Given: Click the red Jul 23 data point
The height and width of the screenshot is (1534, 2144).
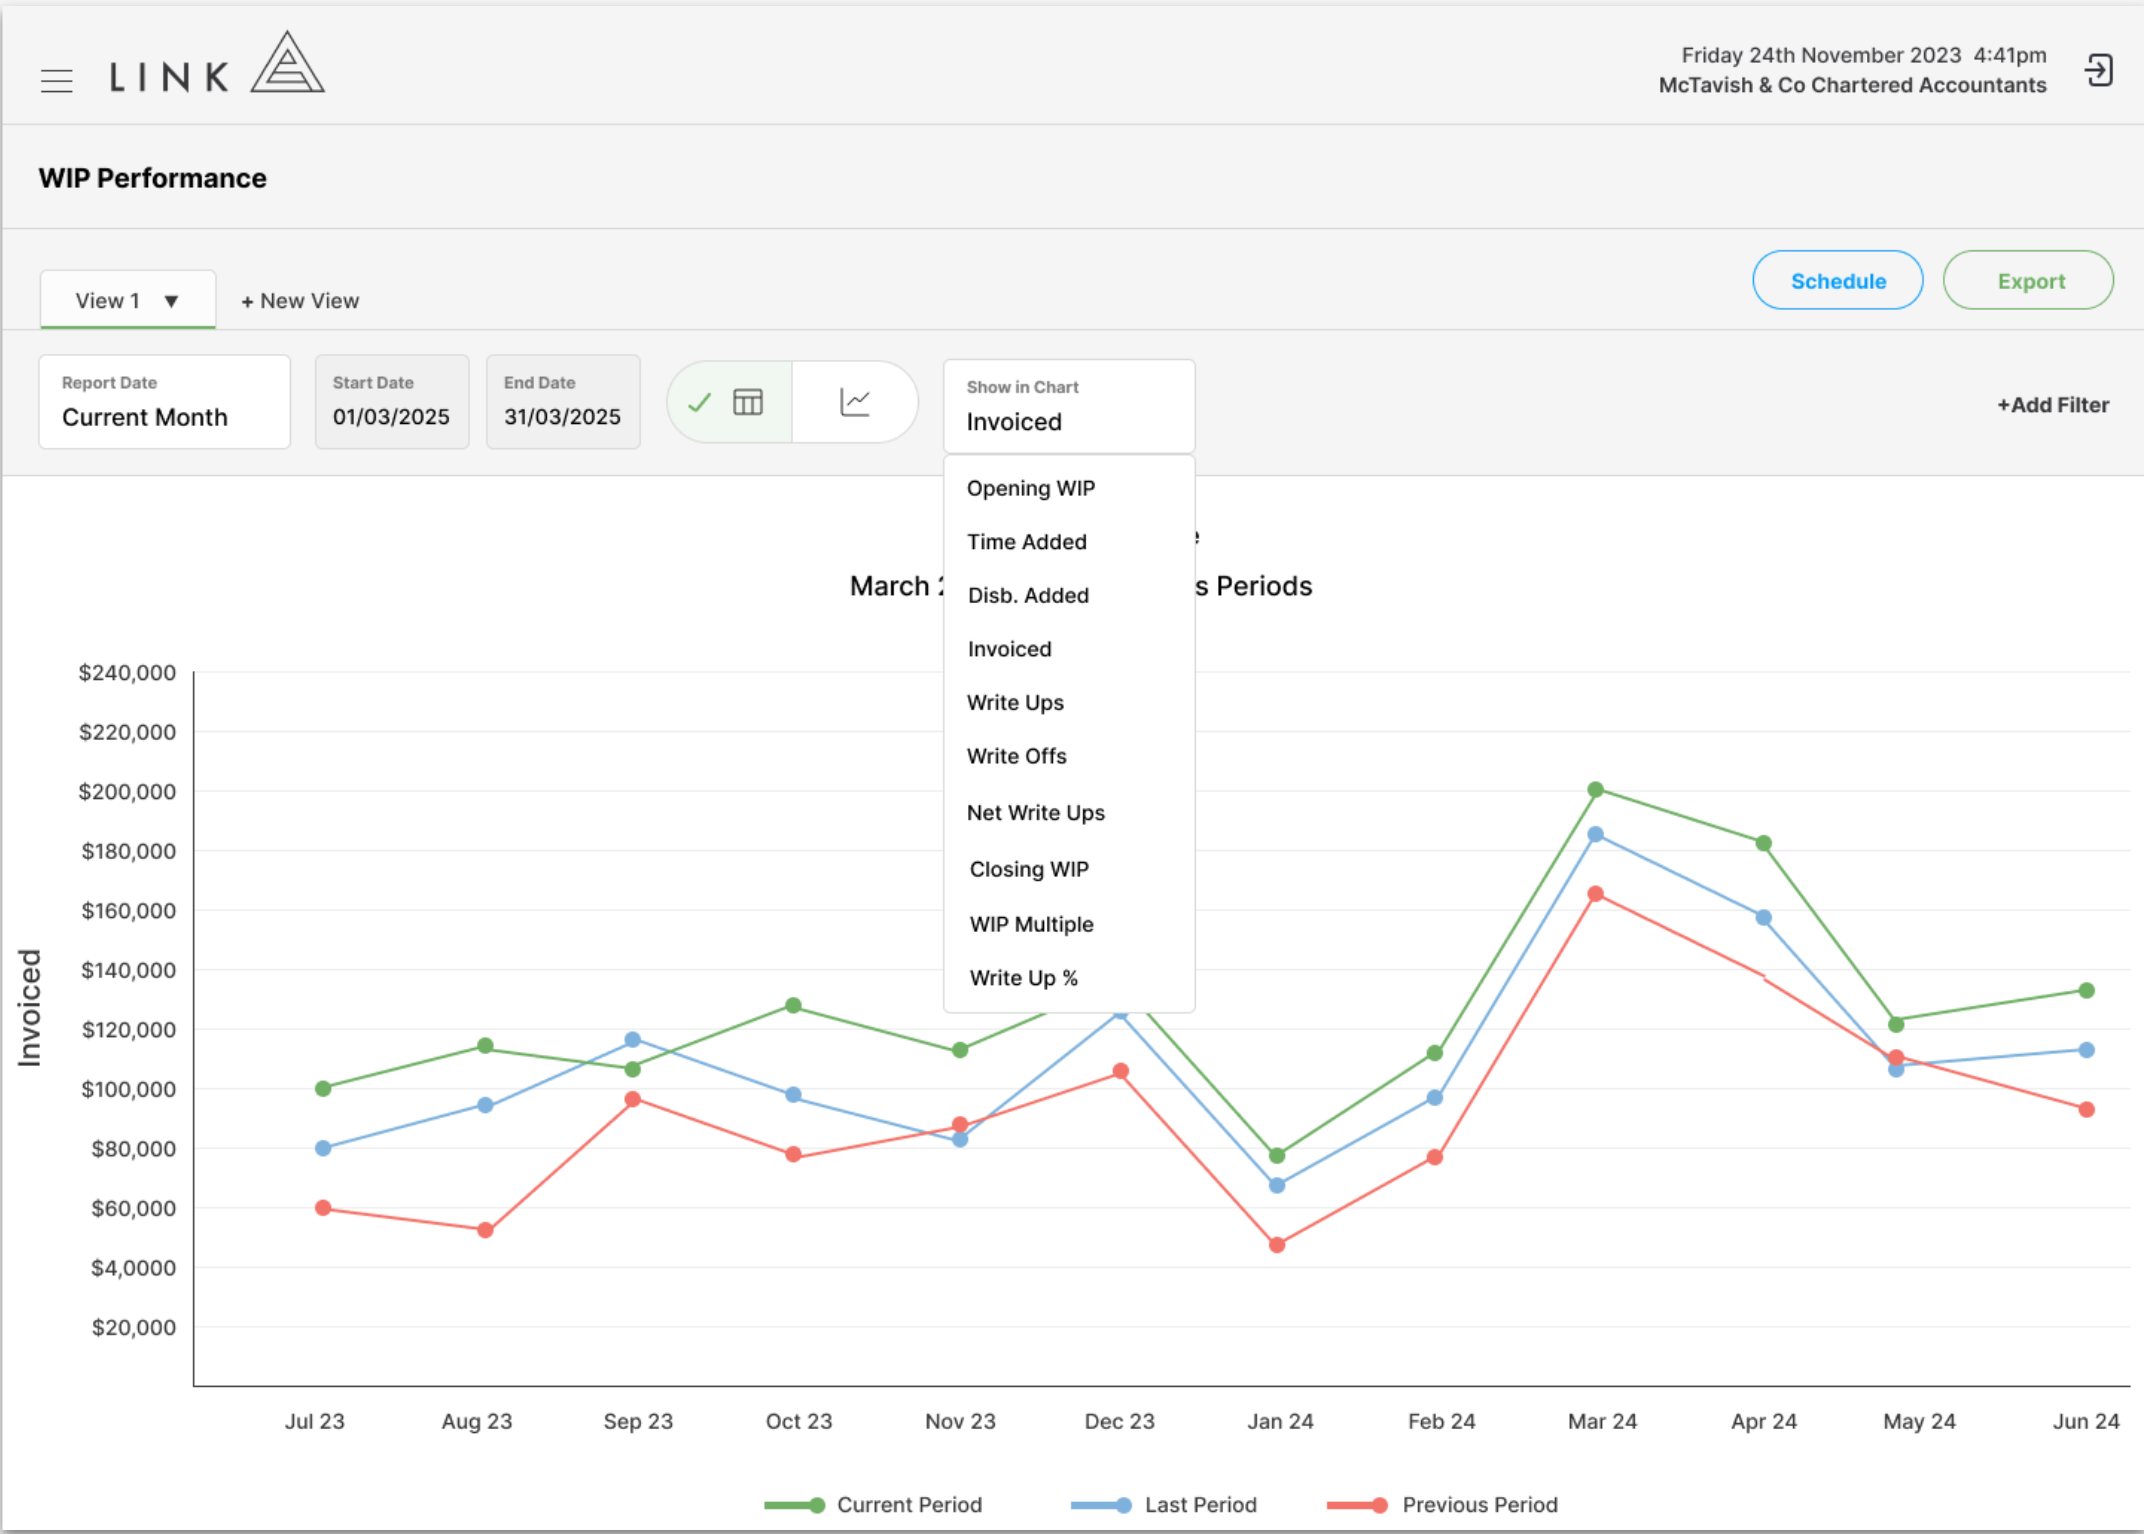Looking at the screenshot, I should pos(323,1208).
